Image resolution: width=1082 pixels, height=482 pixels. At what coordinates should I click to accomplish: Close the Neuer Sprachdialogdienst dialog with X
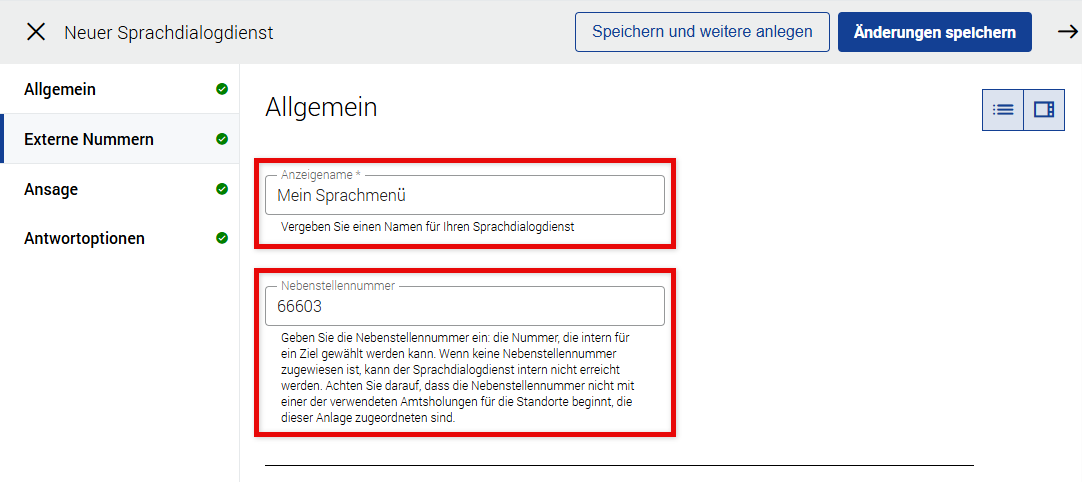36,32
